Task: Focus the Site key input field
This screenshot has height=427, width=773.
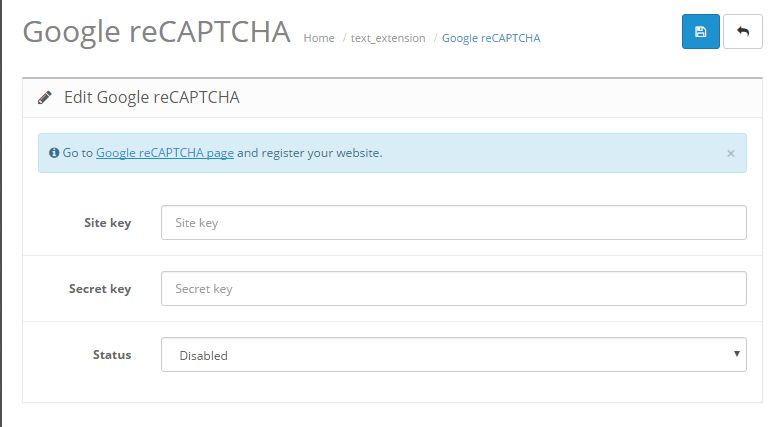Action: point(454,222)
